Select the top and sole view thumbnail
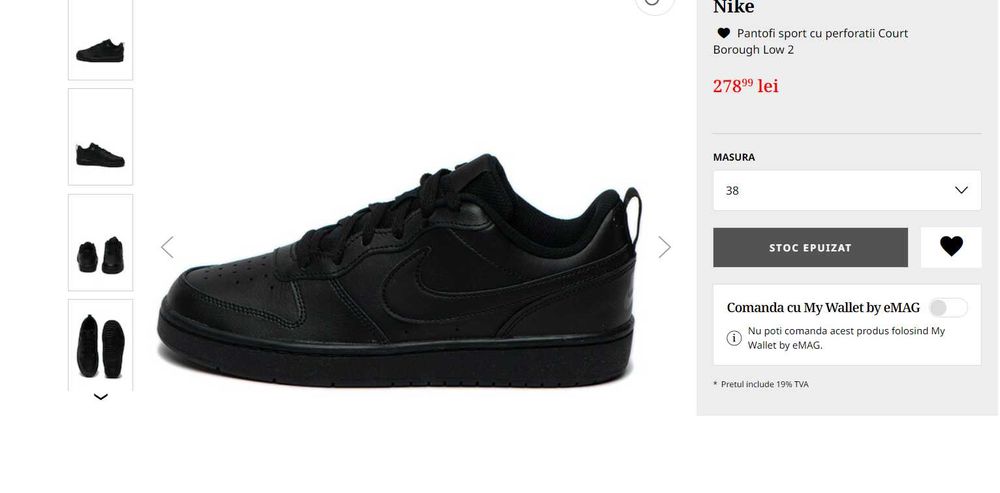 pyautogui.click(x=101, y=345)
